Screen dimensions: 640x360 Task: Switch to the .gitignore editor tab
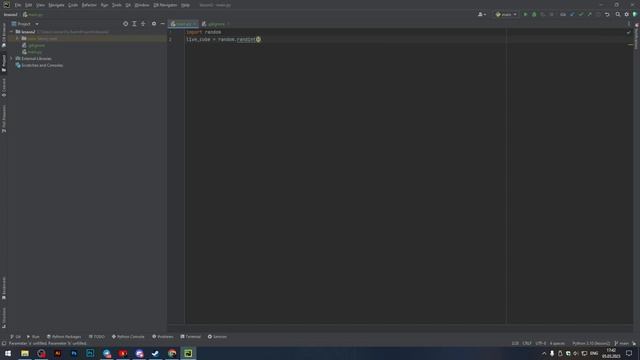216,24
